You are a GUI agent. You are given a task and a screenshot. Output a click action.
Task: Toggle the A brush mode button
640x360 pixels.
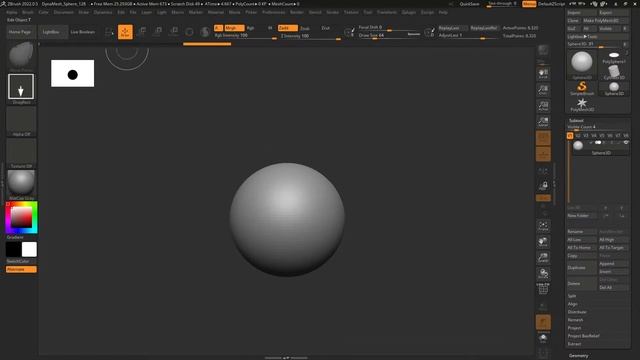[x=218, y=28]
